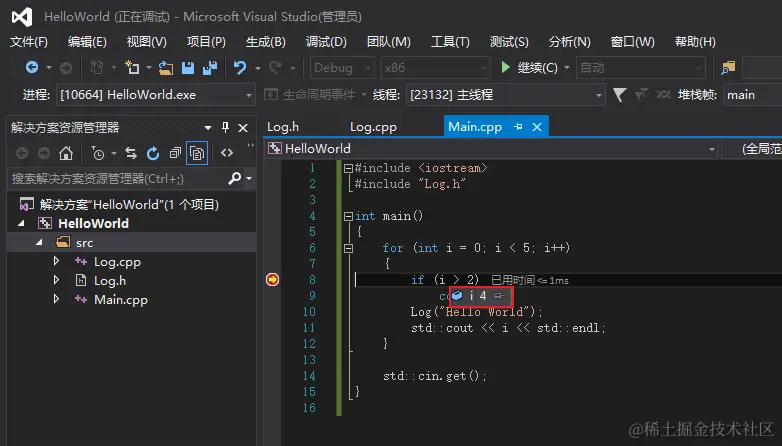Viewport: 782px width, 446px height.
Task: Open the 堆栈帧 stack frame main field
Action: (754, 95)
